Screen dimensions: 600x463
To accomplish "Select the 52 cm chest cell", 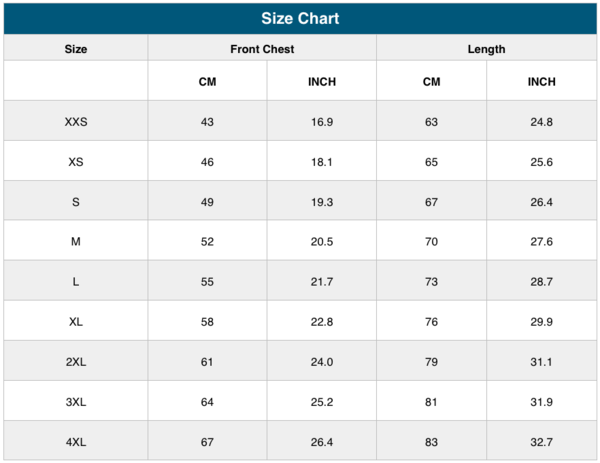I will tap(207, 242).
